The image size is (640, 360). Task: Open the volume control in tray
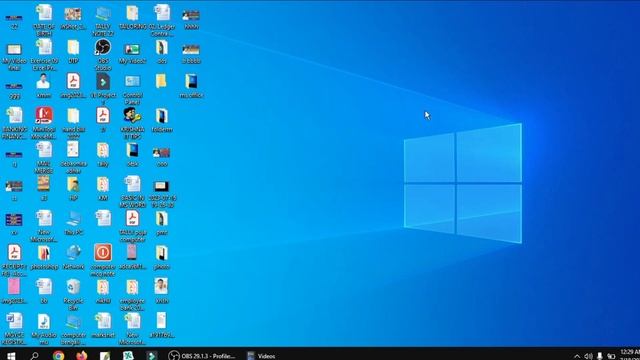588,356
